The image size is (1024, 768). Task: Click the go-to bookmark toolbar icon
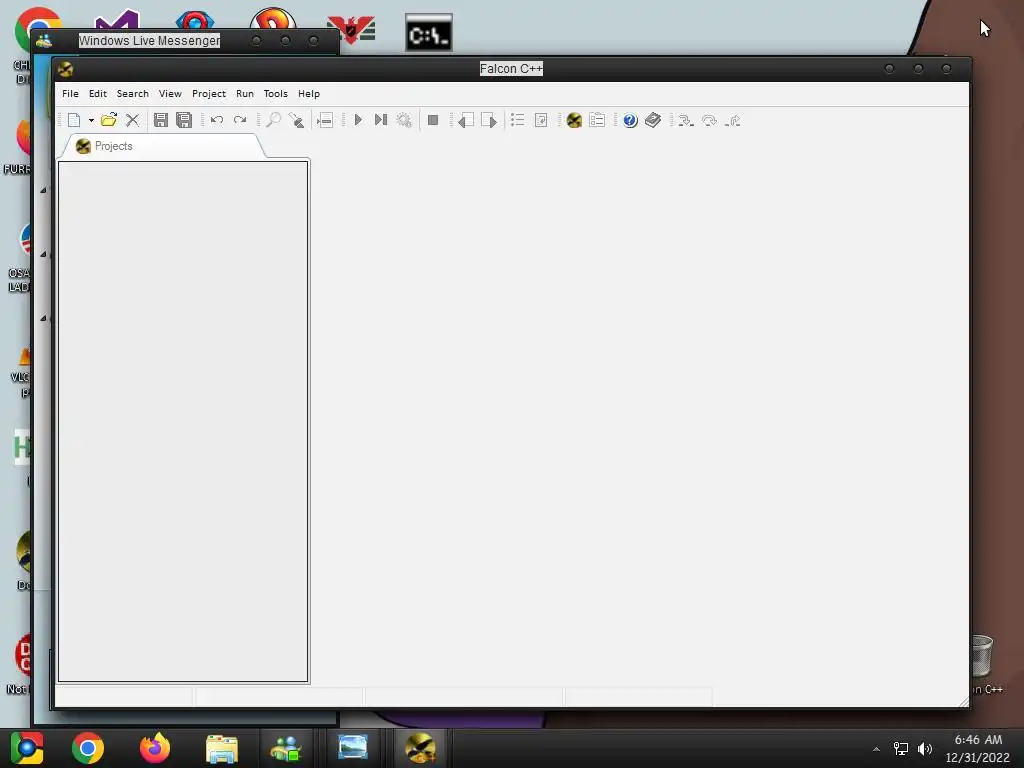coord(541,120)
